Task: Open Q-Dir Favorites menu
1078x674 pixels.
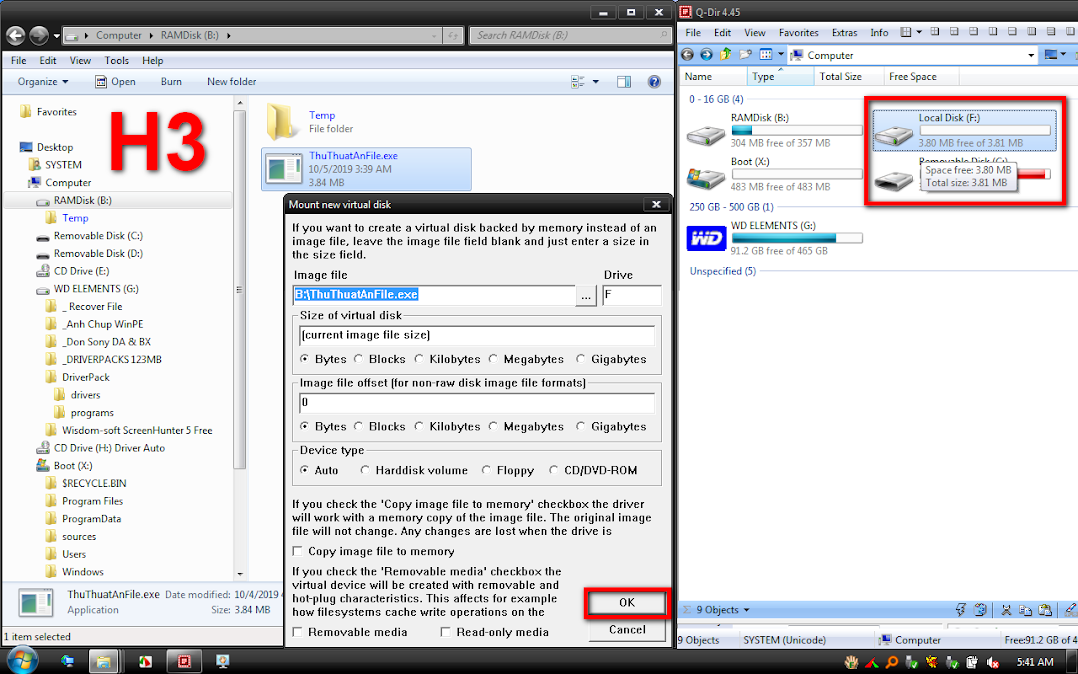Action: tap(798, 32)
